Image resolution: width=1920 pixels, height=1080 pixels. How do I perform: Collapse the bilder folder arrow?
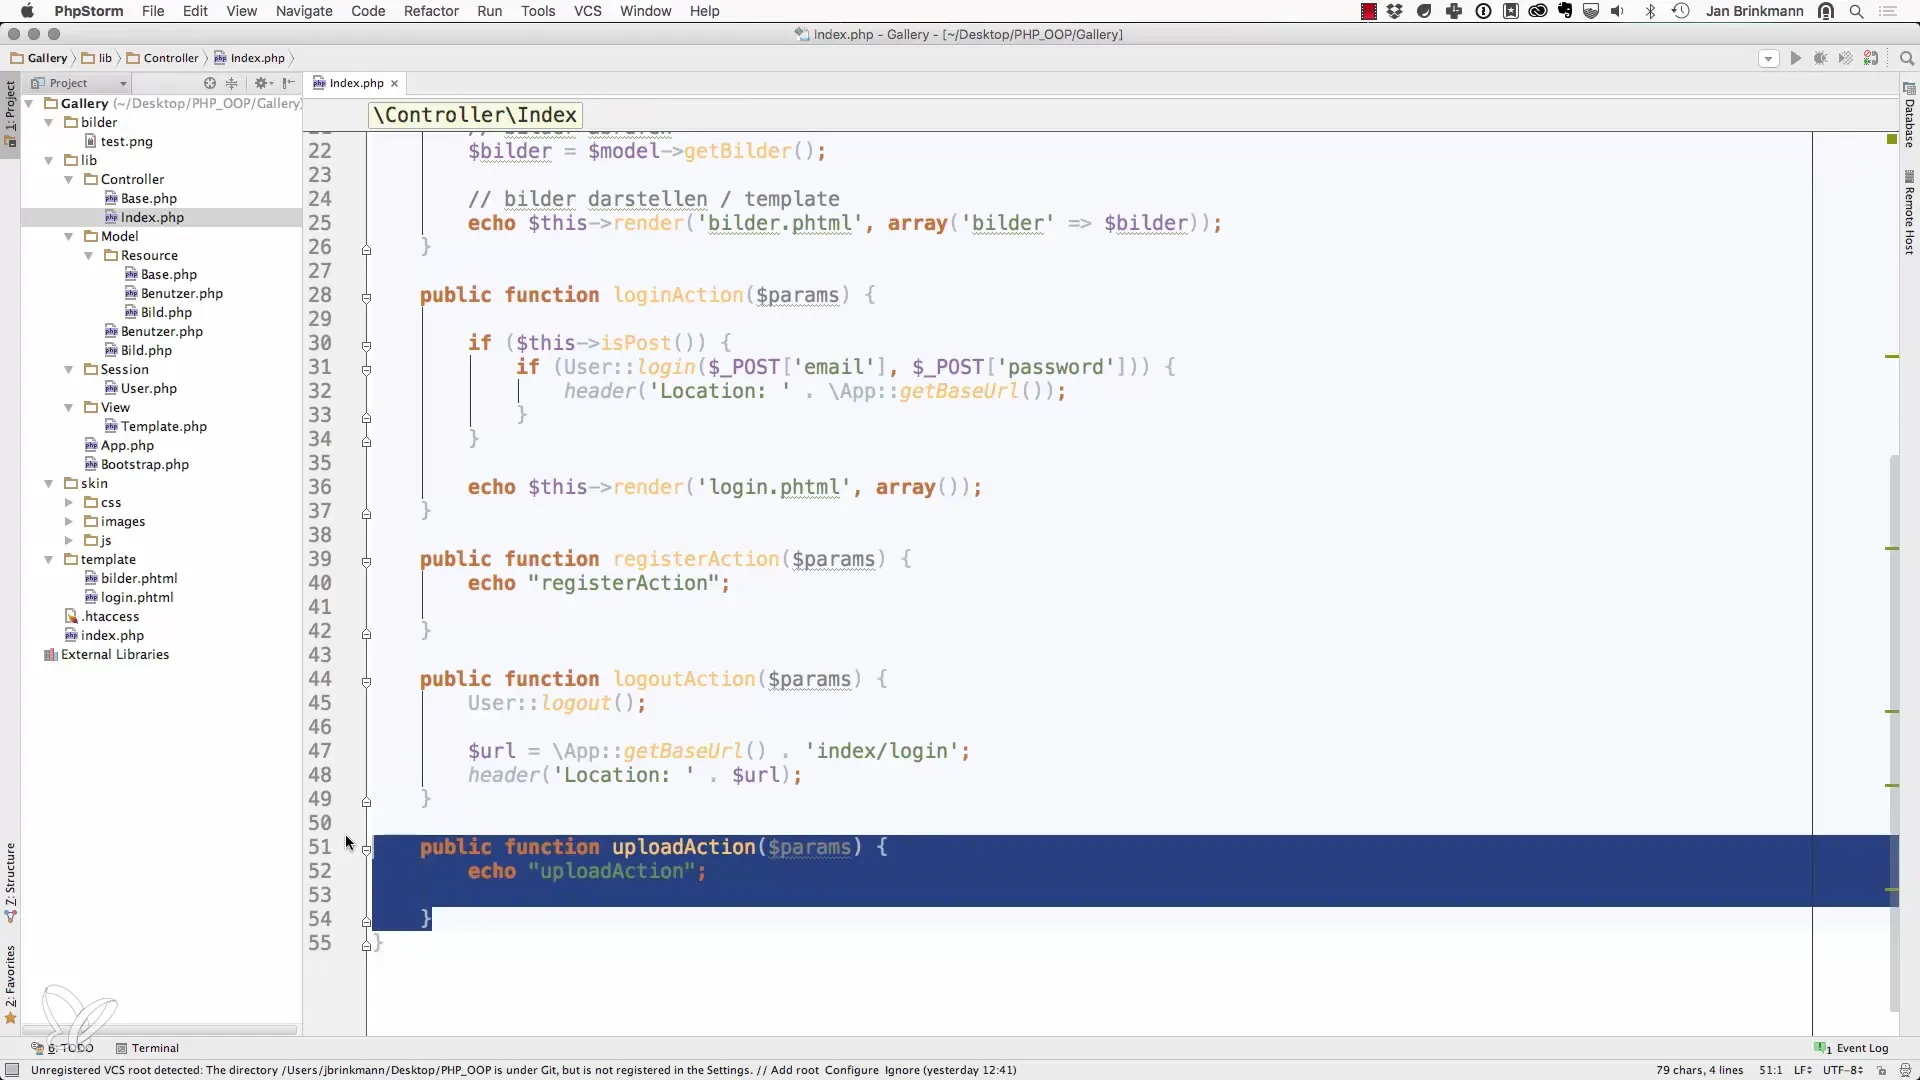click(48, 122)
